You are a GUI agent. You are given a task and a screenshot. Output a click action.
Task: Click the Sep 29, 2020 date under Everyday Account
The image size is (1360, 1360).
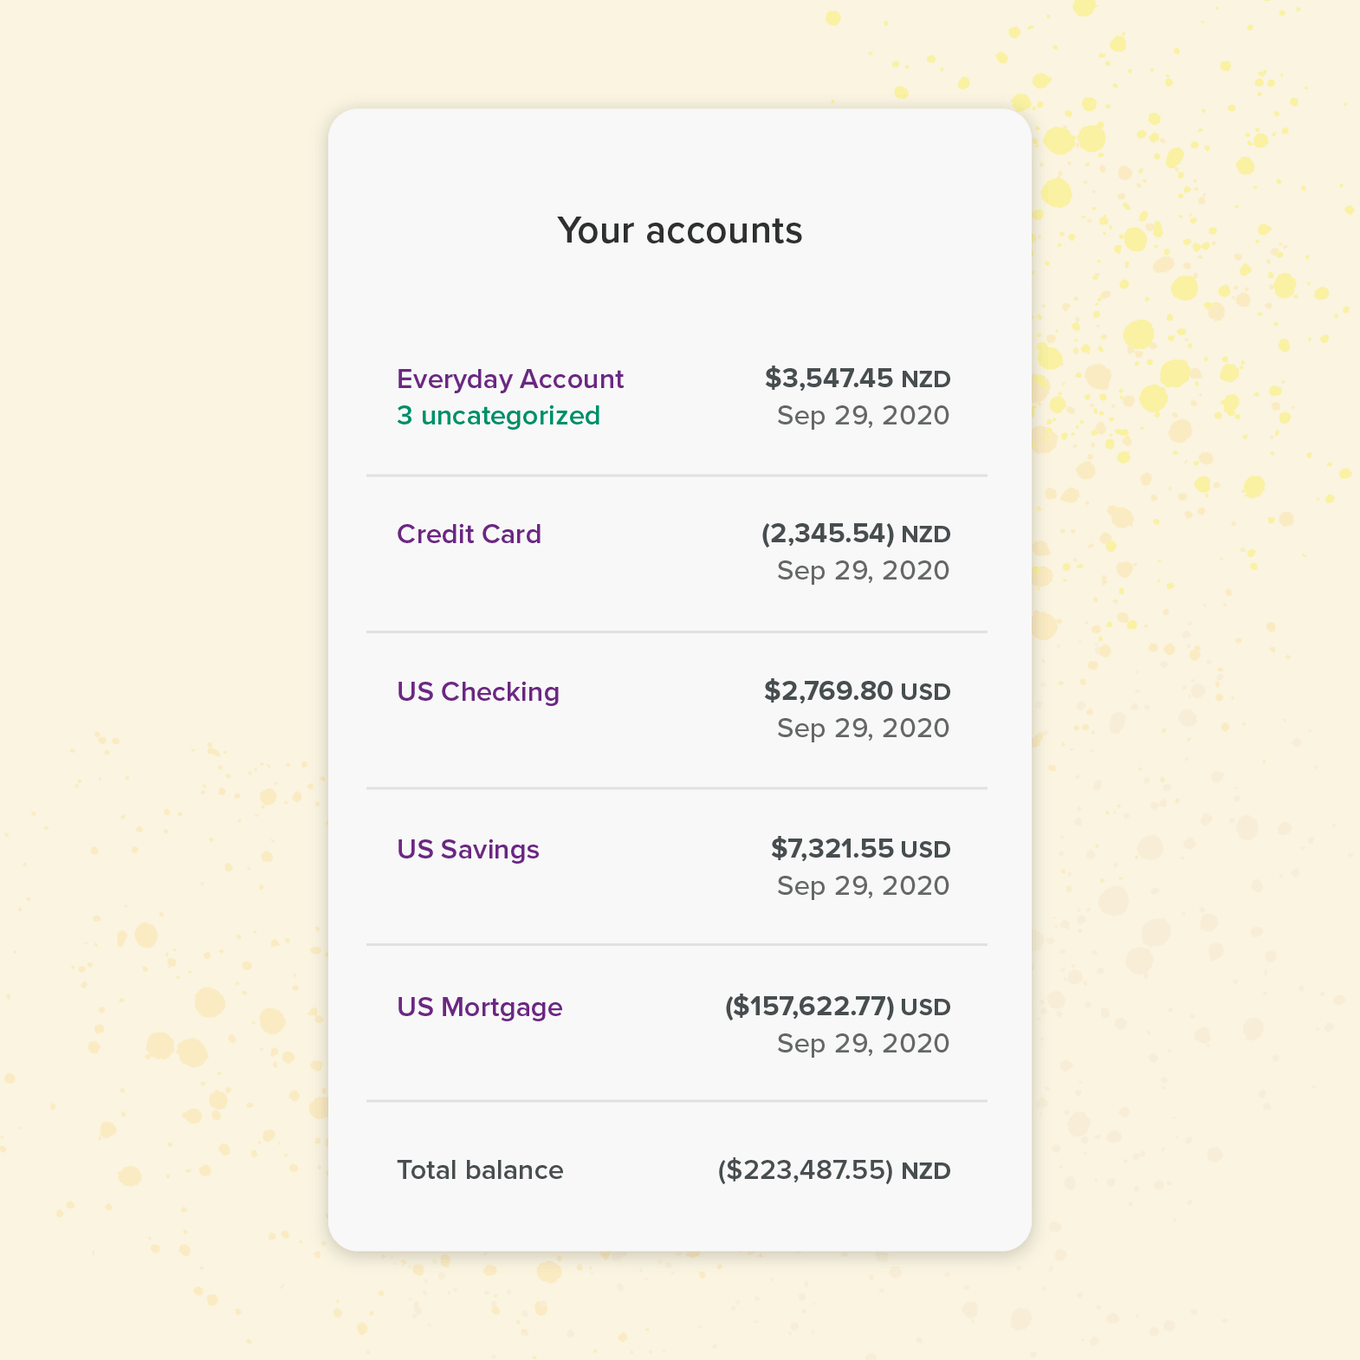coord(863,415)
